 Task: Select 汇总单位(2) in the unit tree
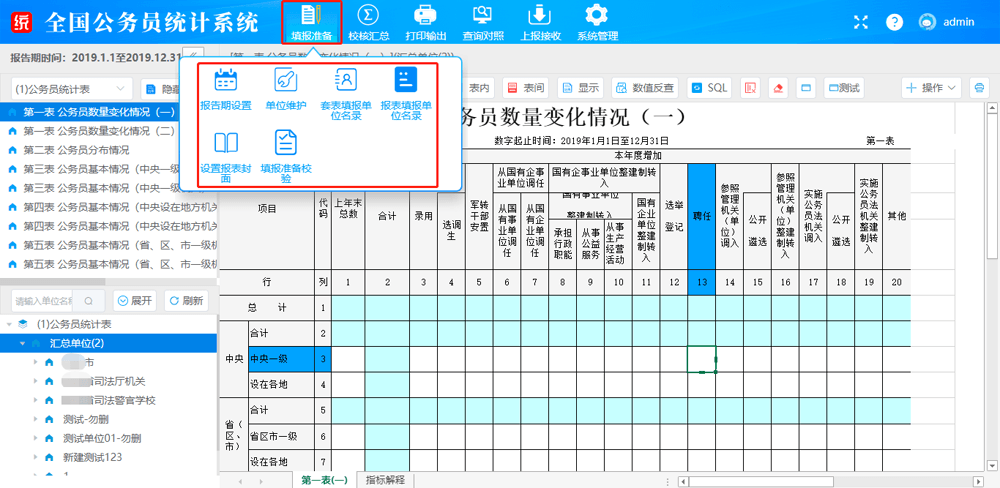[x=77, y=343]
